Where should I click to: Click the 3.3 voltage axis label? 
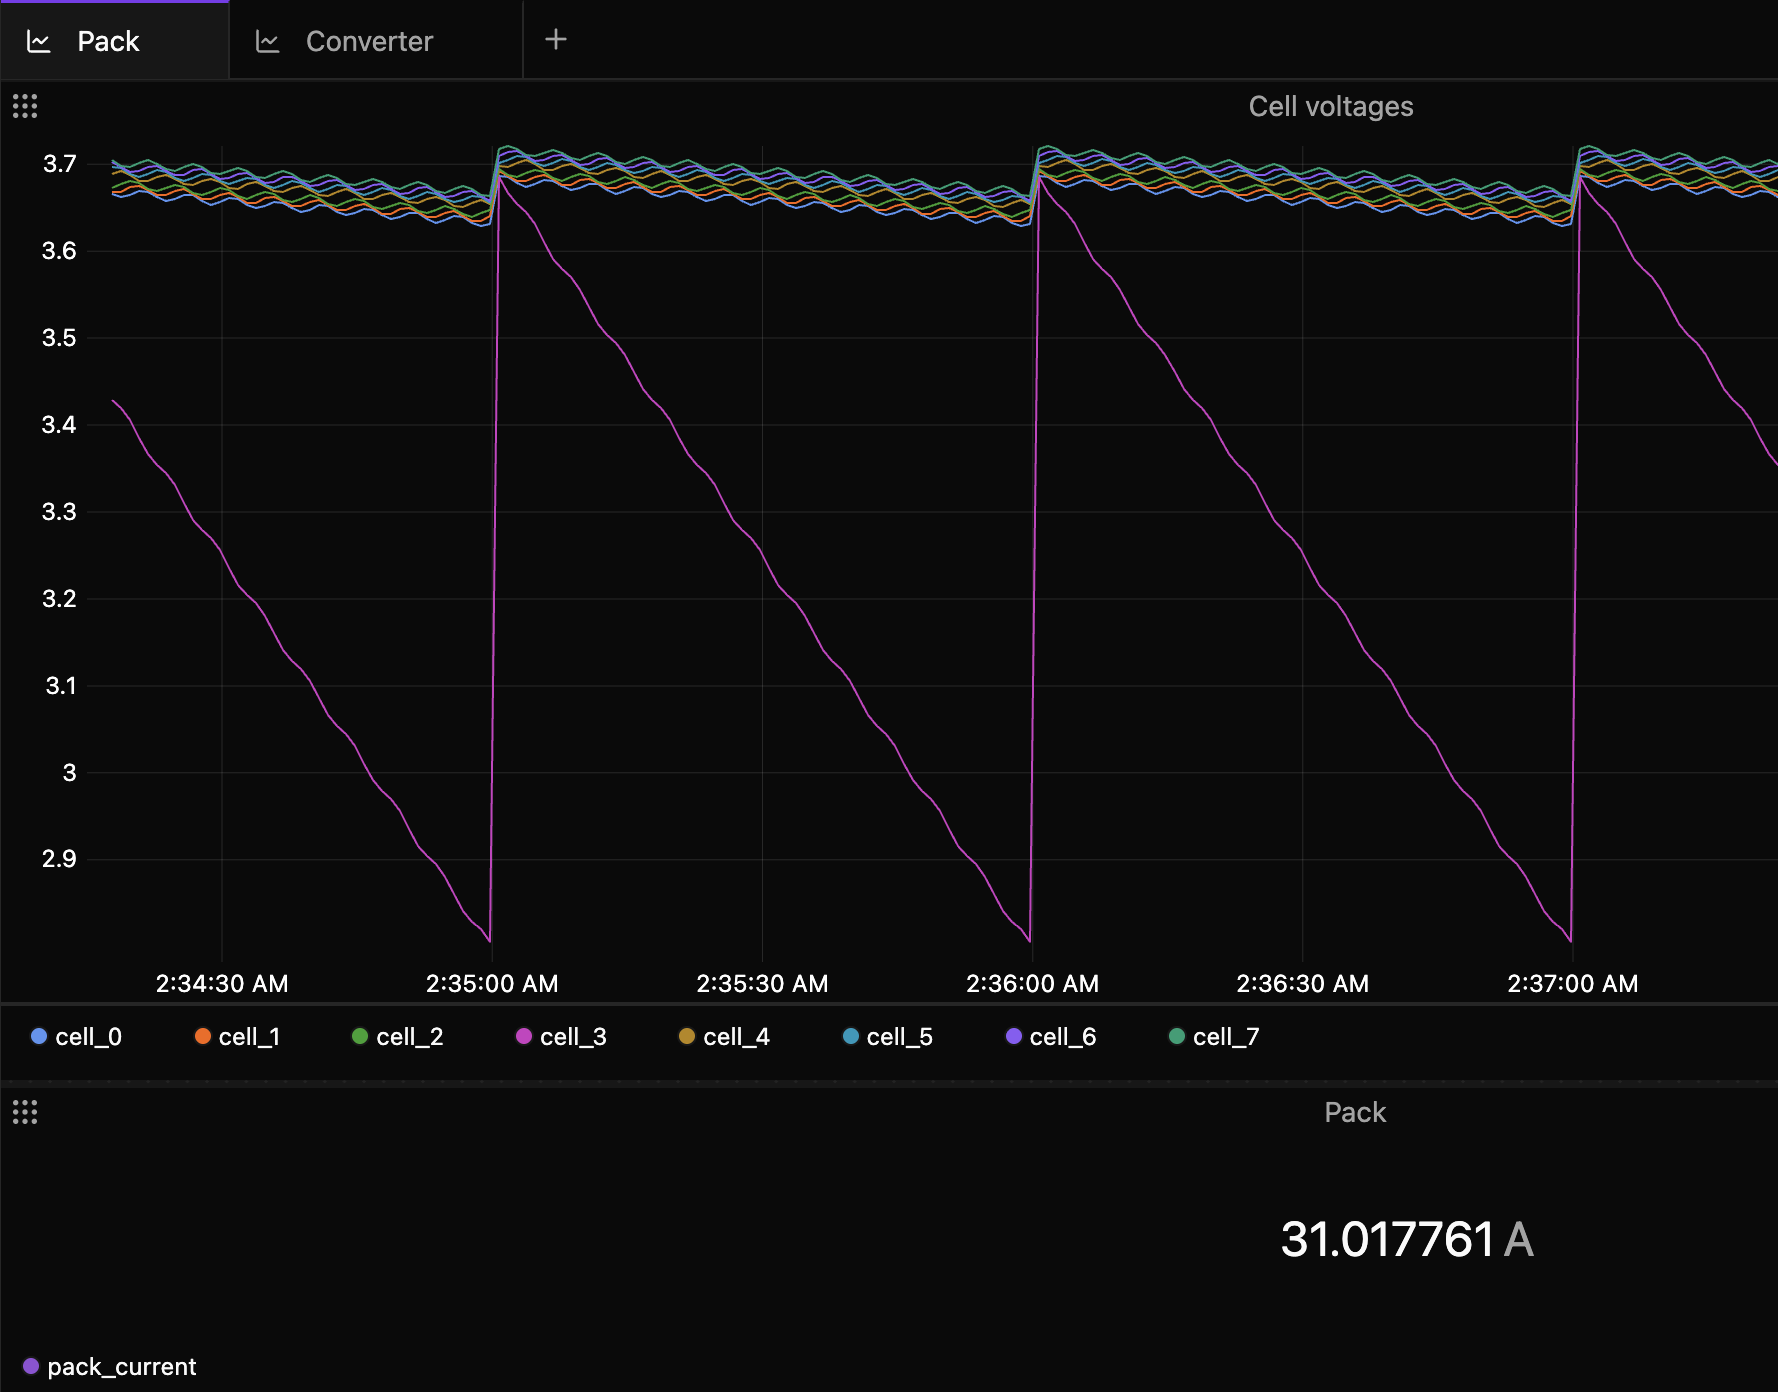59,512
